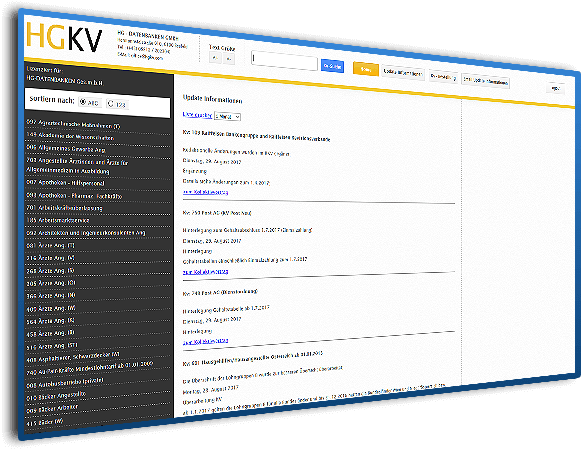Select Akademie der Wissenschaften in sidebar

click(x=70, y=136)
